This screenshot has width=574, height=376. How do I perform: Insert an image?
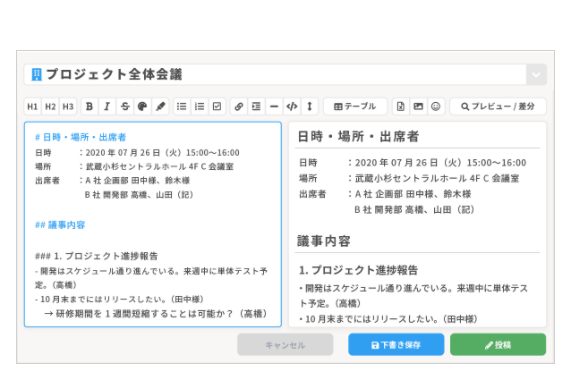418,107
